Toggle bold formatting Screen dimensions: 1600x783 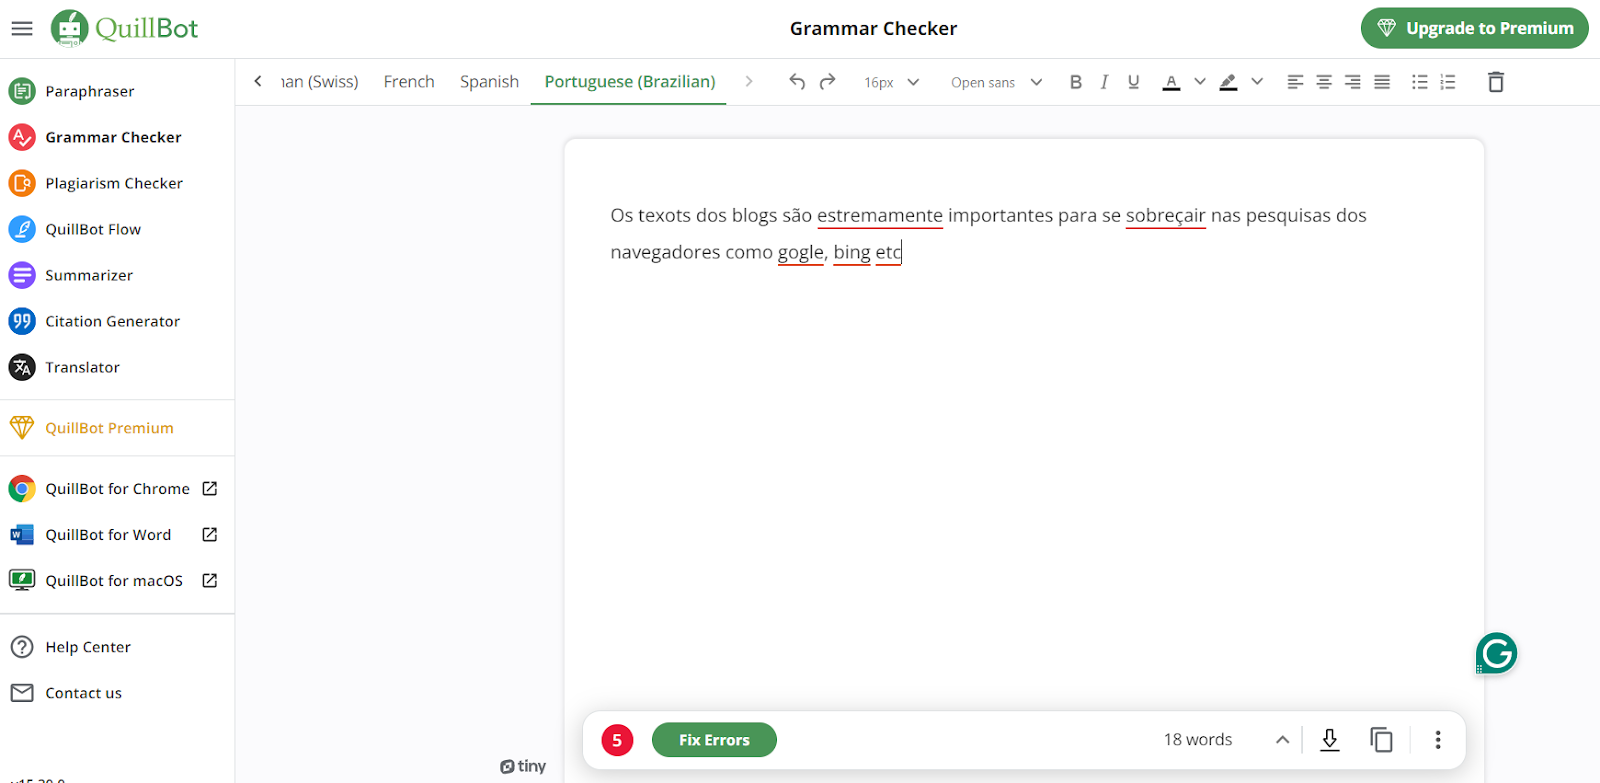(x=1075, y=82)
